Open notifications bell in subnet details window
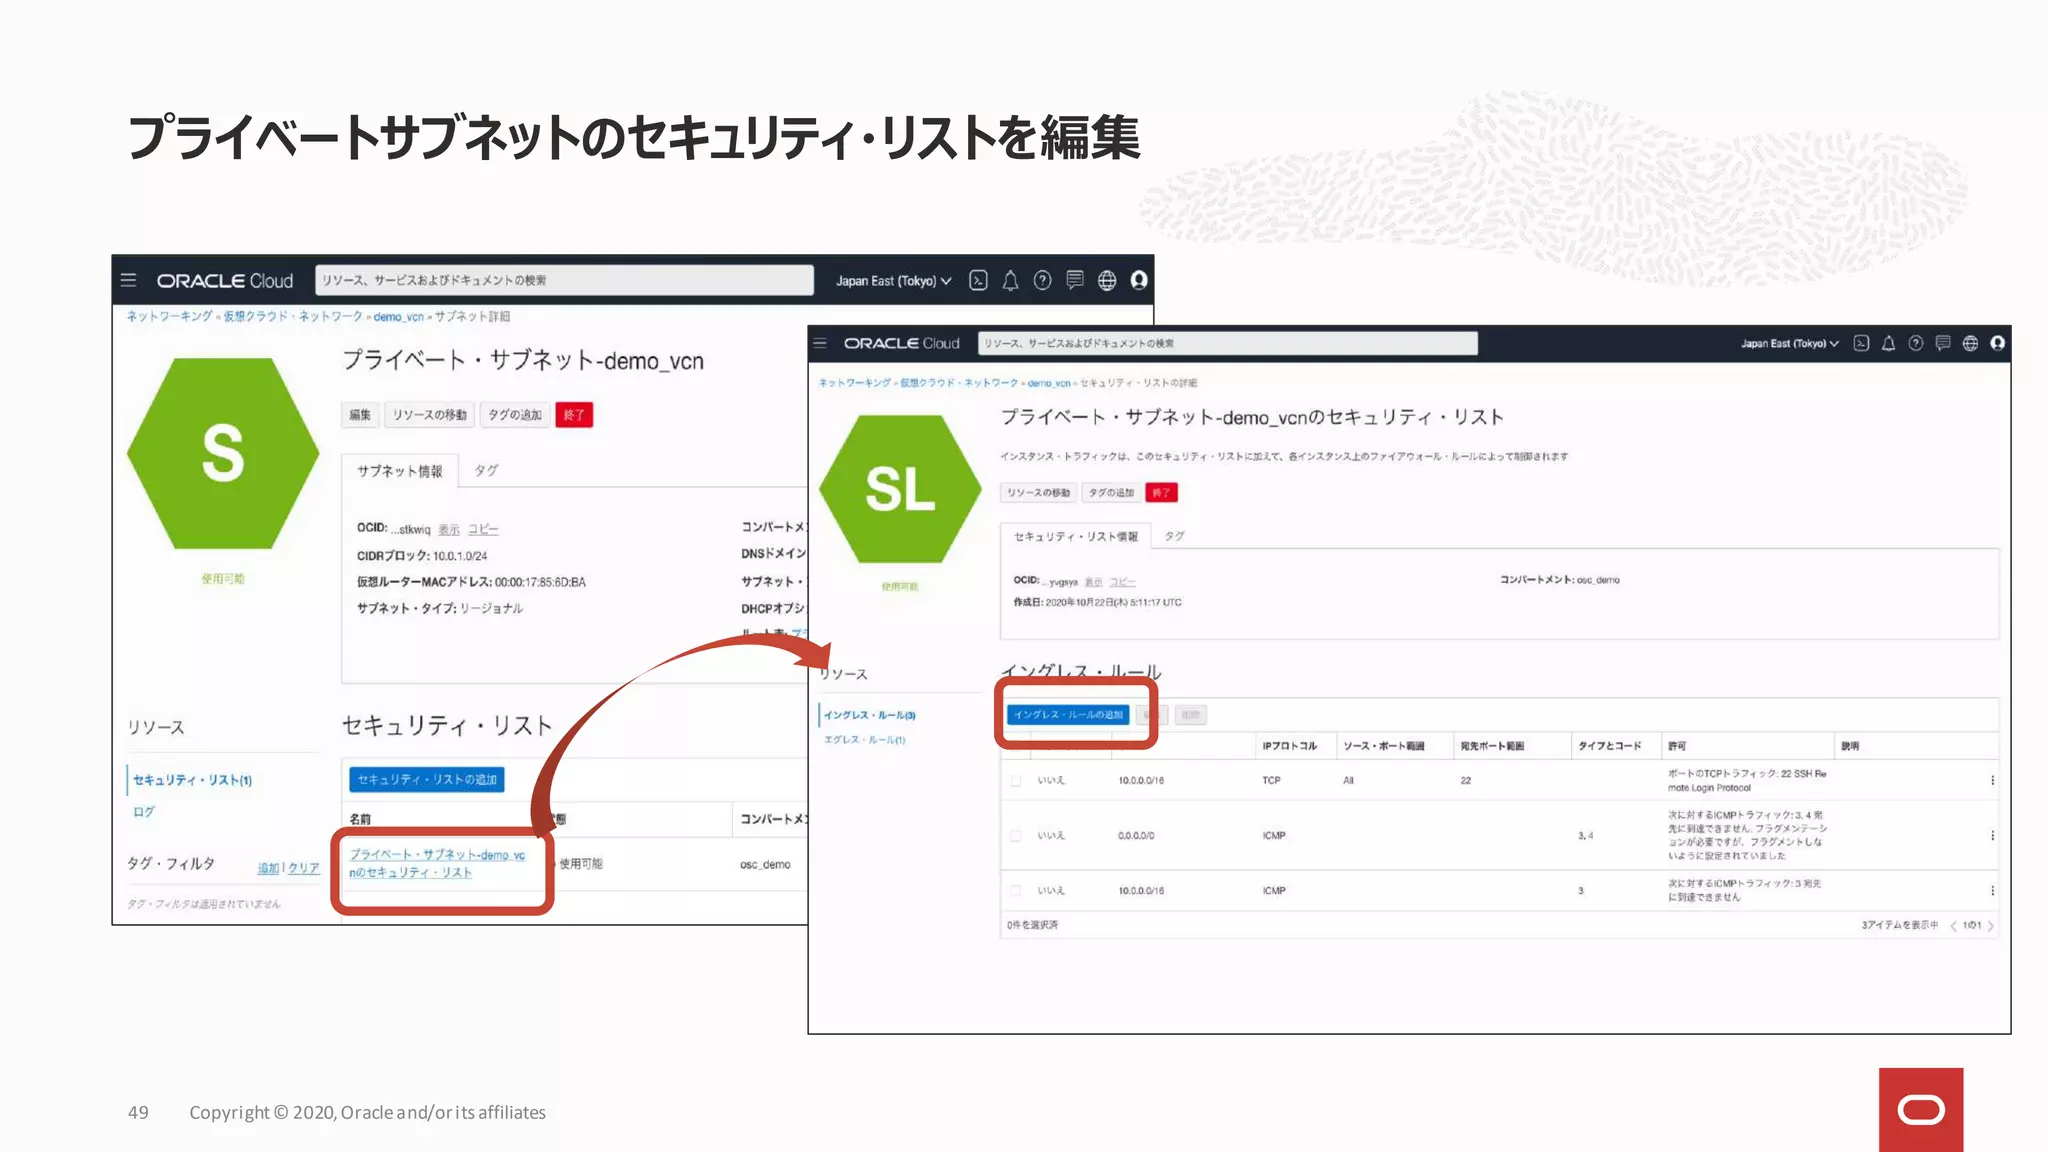Image resolution: width=2048 pixels, height=1152 pixels. (x=1010, y=280)
